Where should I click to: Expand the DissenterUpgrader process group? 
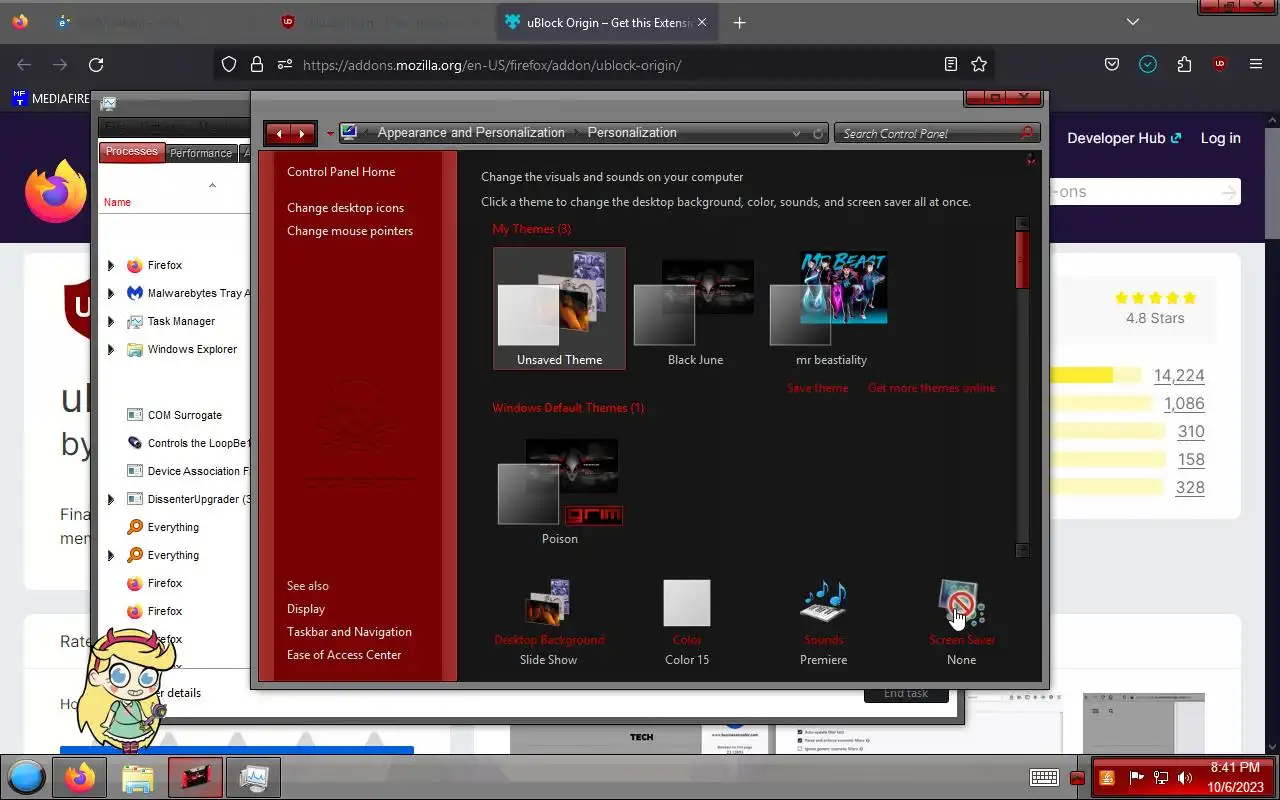pyautogui.click(x=111, y=499)
